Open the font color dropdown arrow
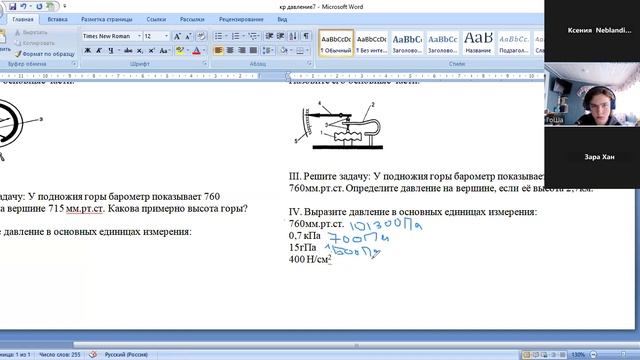The width and height of the screenshot is (640, 360). (x=204, y=51)
